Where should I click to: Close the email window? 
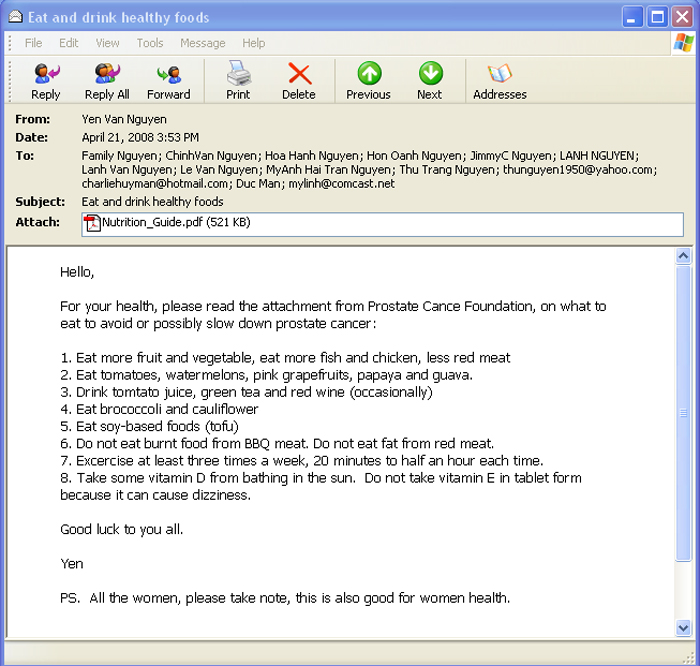[x=682, y=17]
